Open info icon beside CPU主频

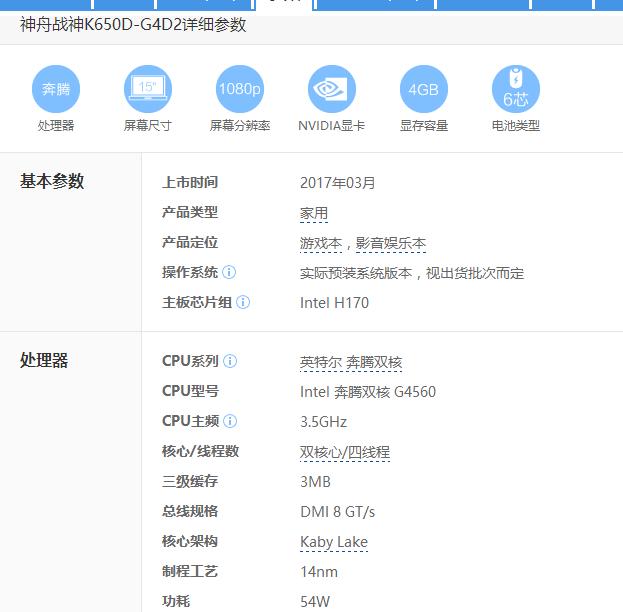(x=230, y=421)
